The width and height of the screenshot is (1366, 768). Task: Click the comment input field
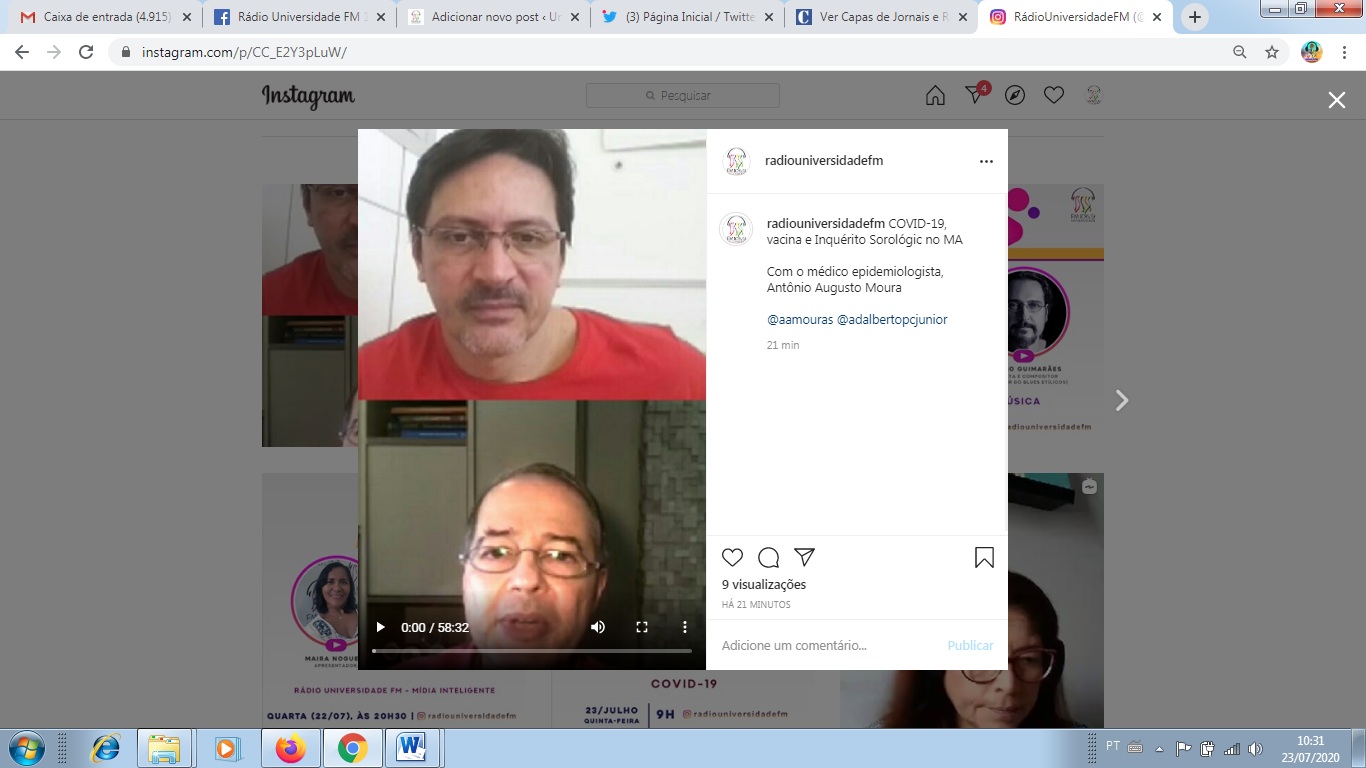(829, 646)
